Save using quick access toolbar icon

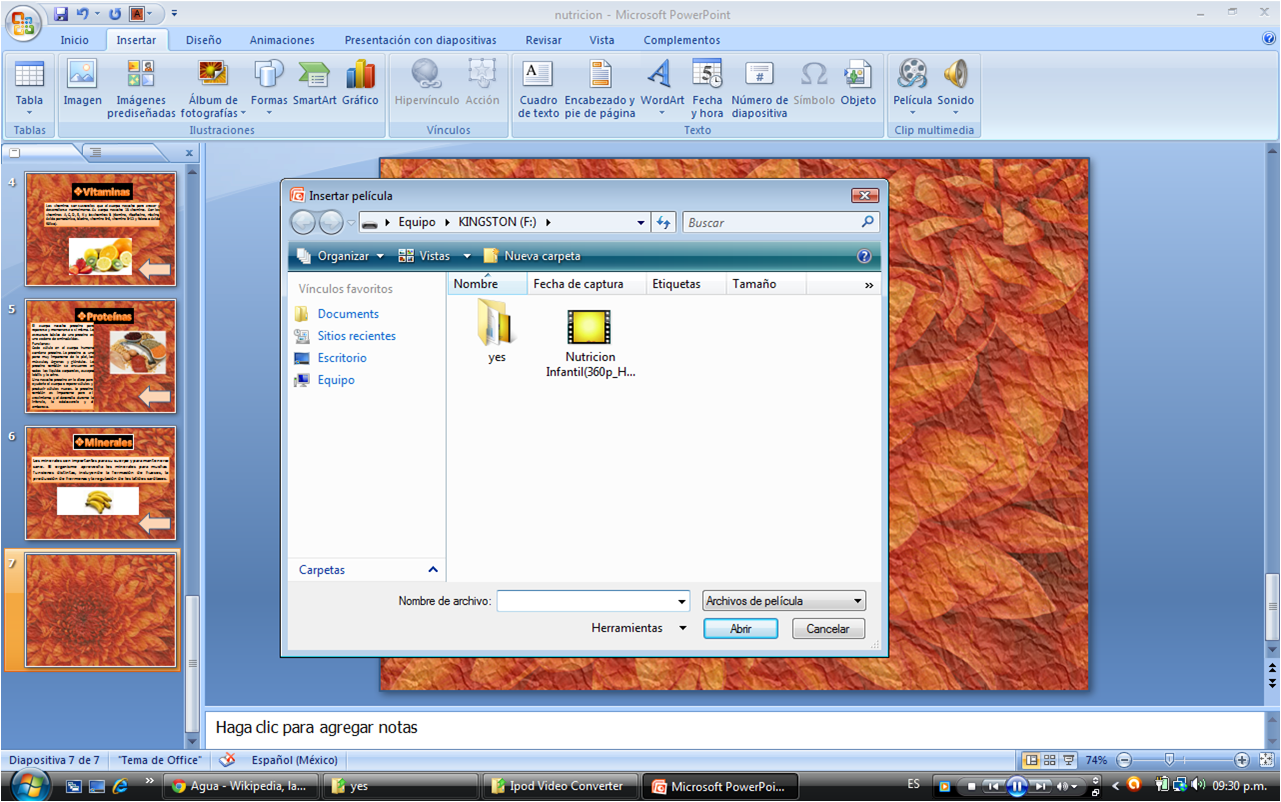[61, 14]
